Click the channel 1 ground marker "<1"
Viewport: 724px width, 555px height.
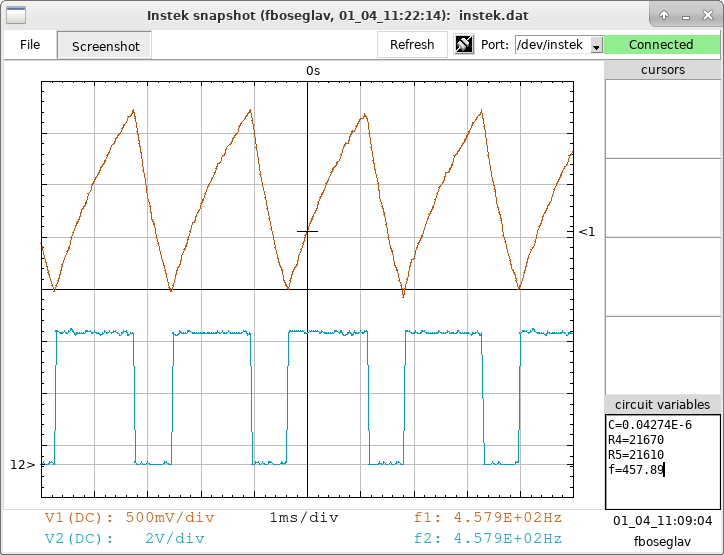pyautogui.click(x=587, y=232)
